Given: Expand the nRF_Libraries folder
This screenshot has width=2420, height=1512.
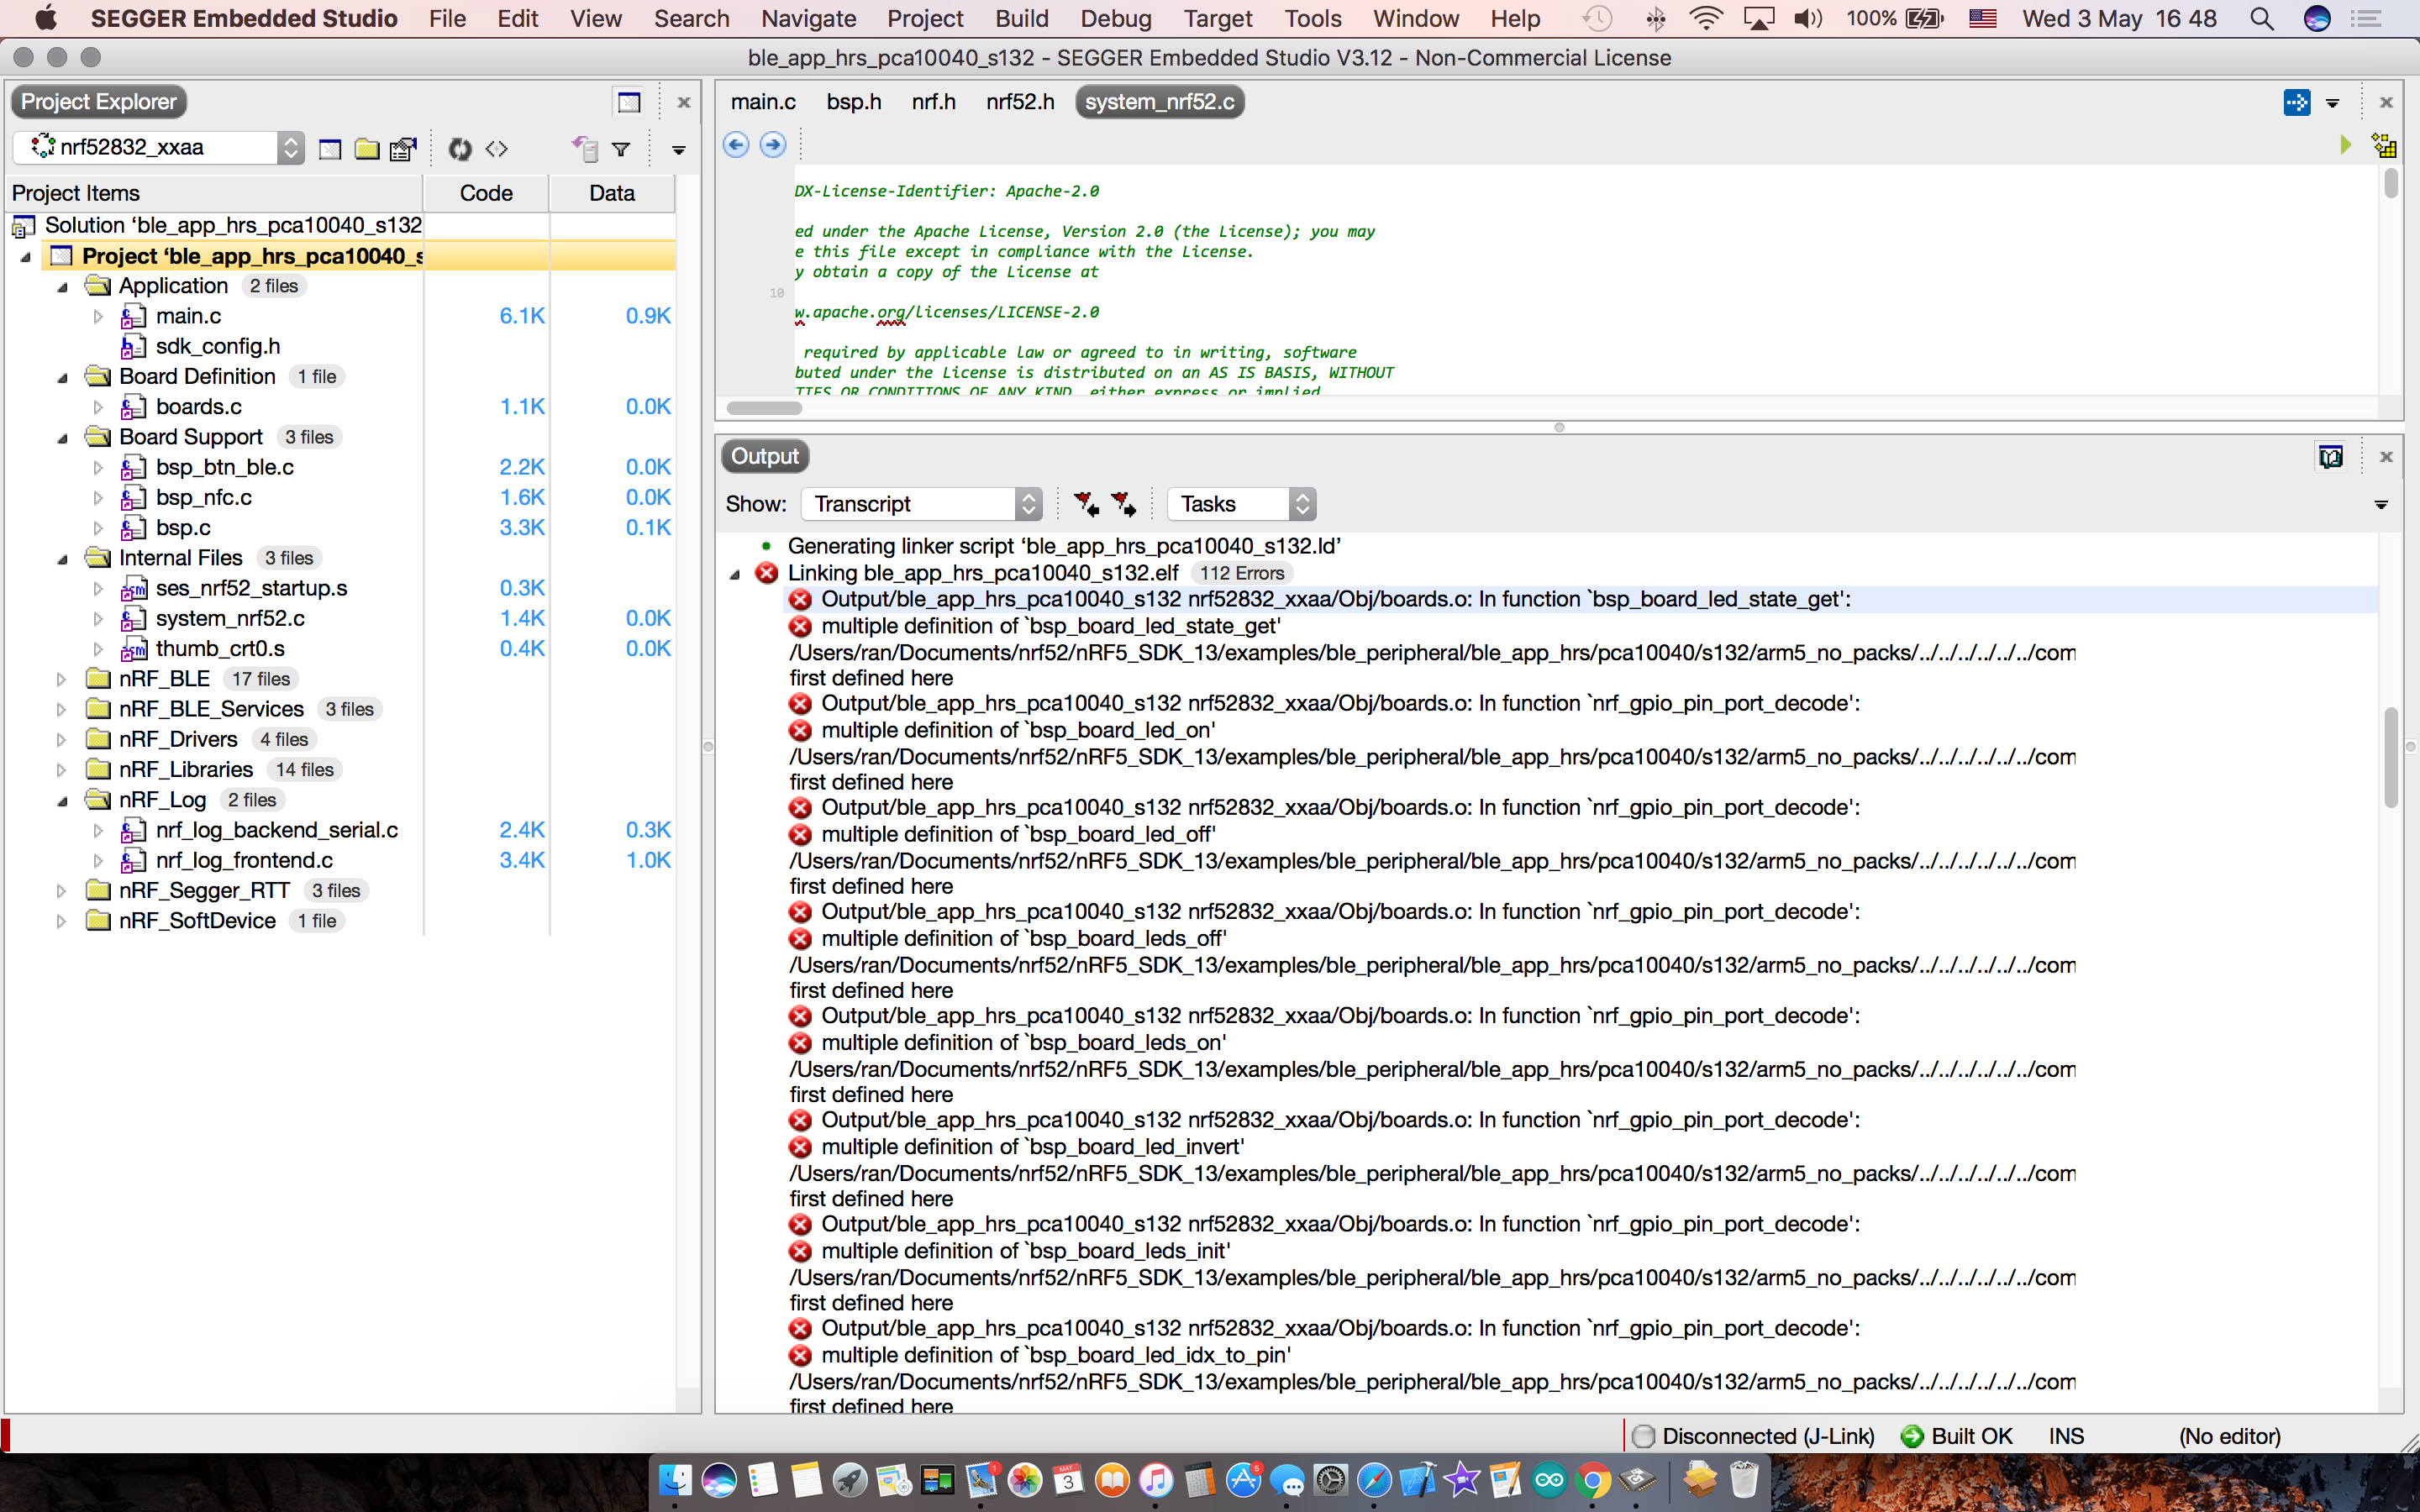Looking at the screenshot, I should point(61,770).
